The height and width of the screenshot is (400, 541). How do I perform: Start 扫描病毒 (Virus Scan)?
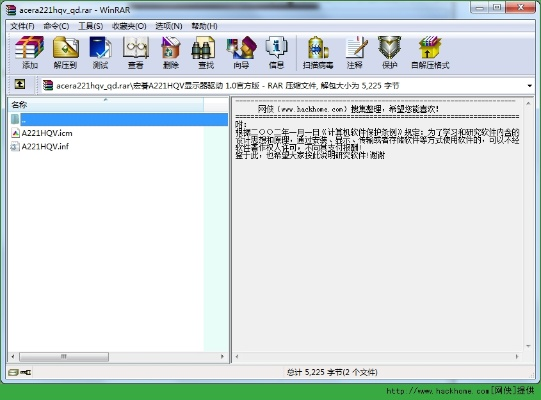pyautogui.click(x=318, y=52)
